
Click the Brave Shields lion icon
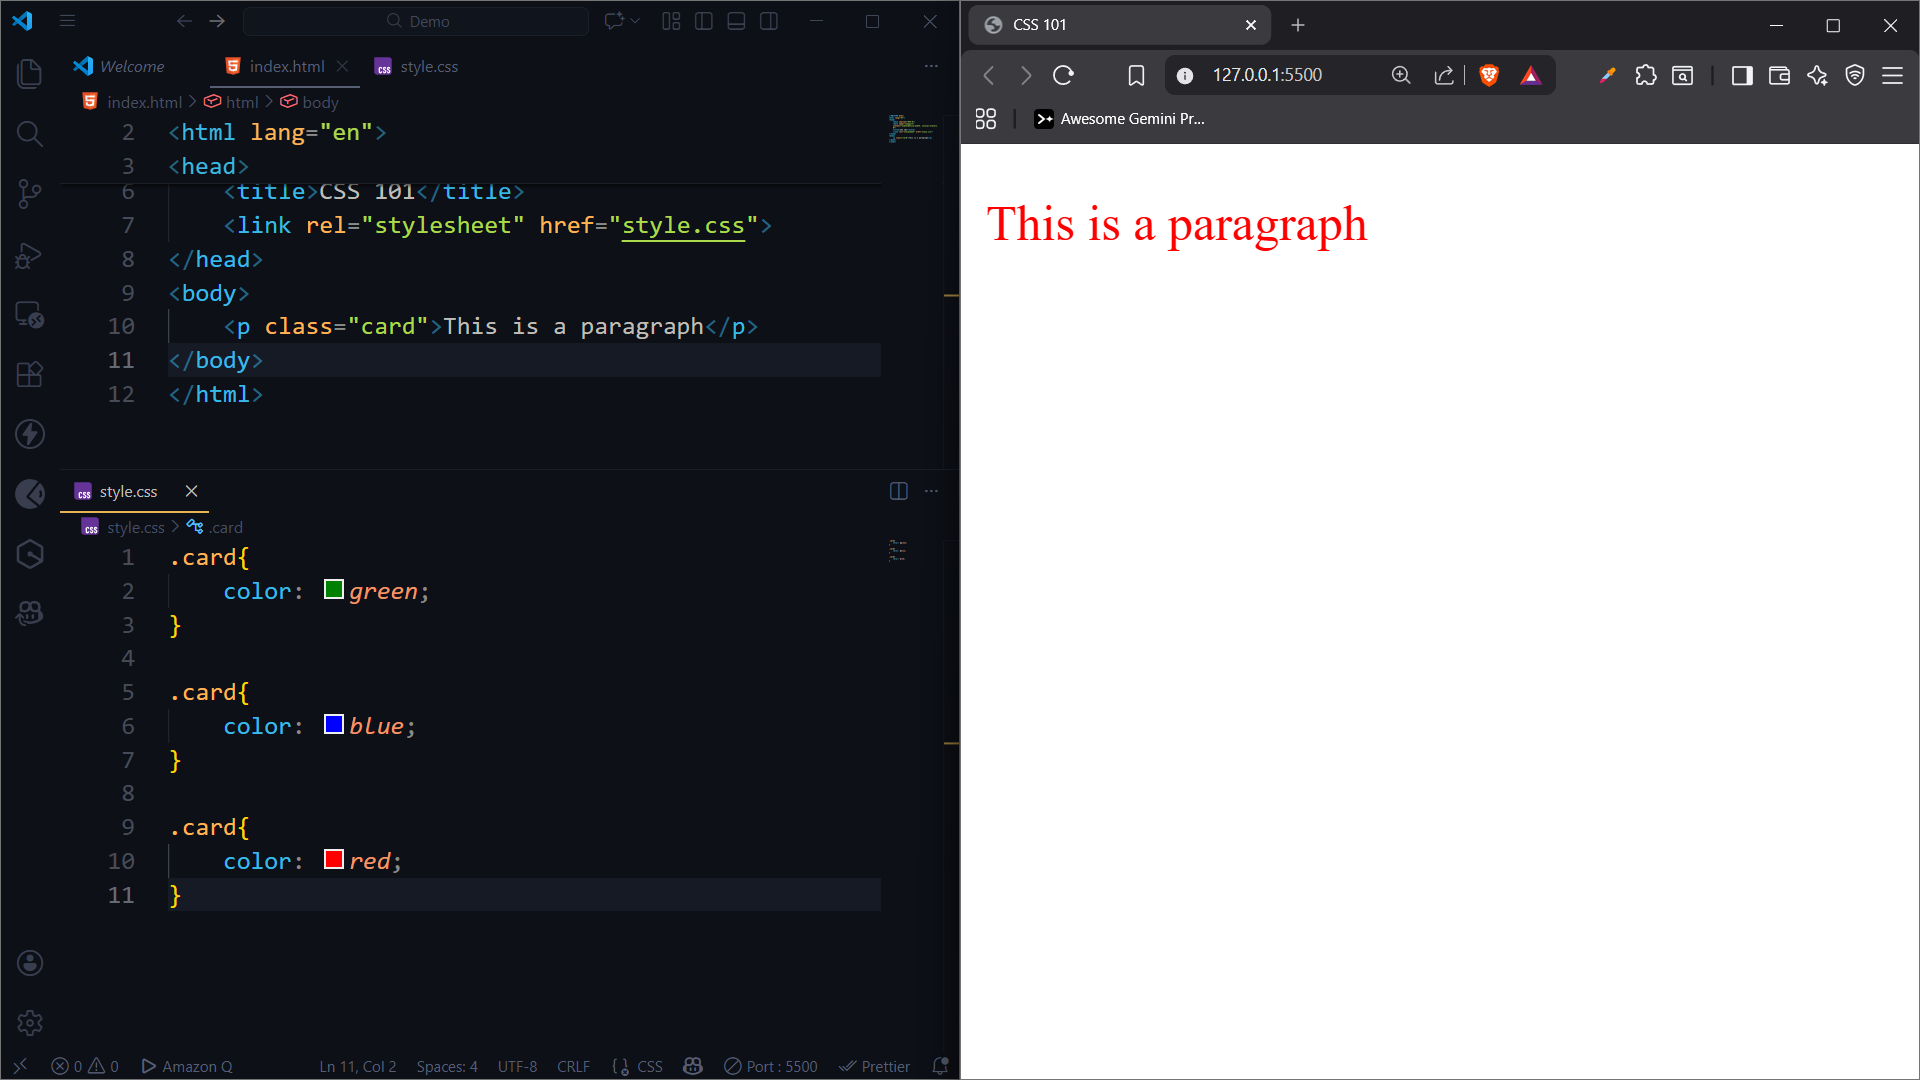(1489, 75)
